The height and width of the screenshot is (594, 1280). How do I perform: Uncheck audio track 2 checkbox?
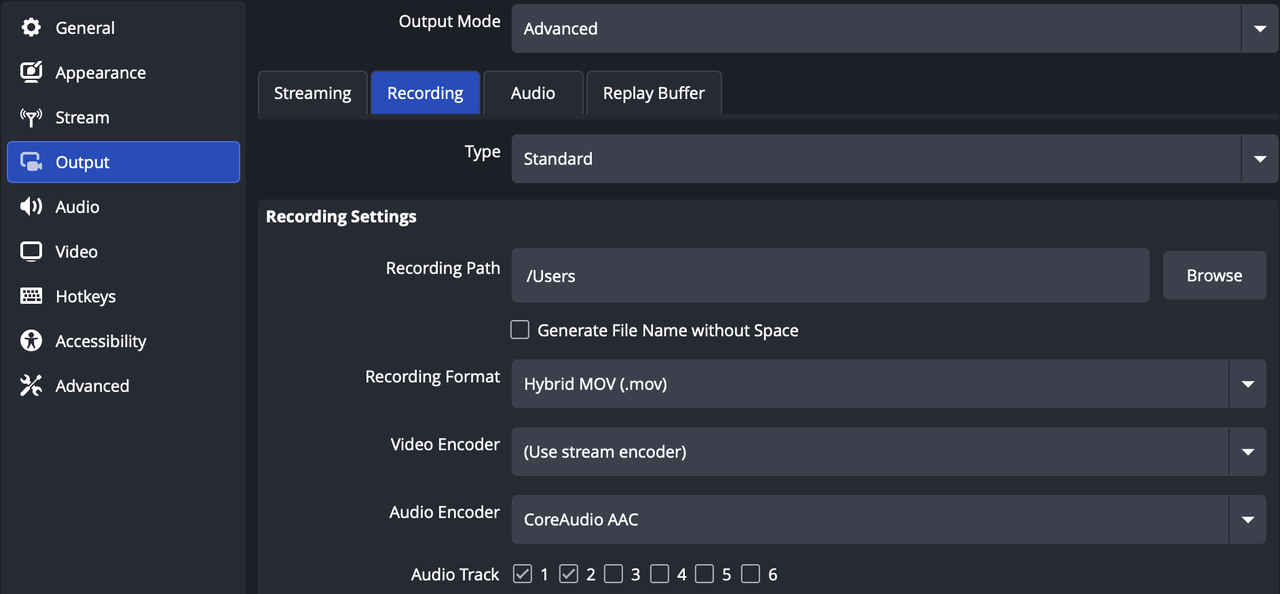568,574
